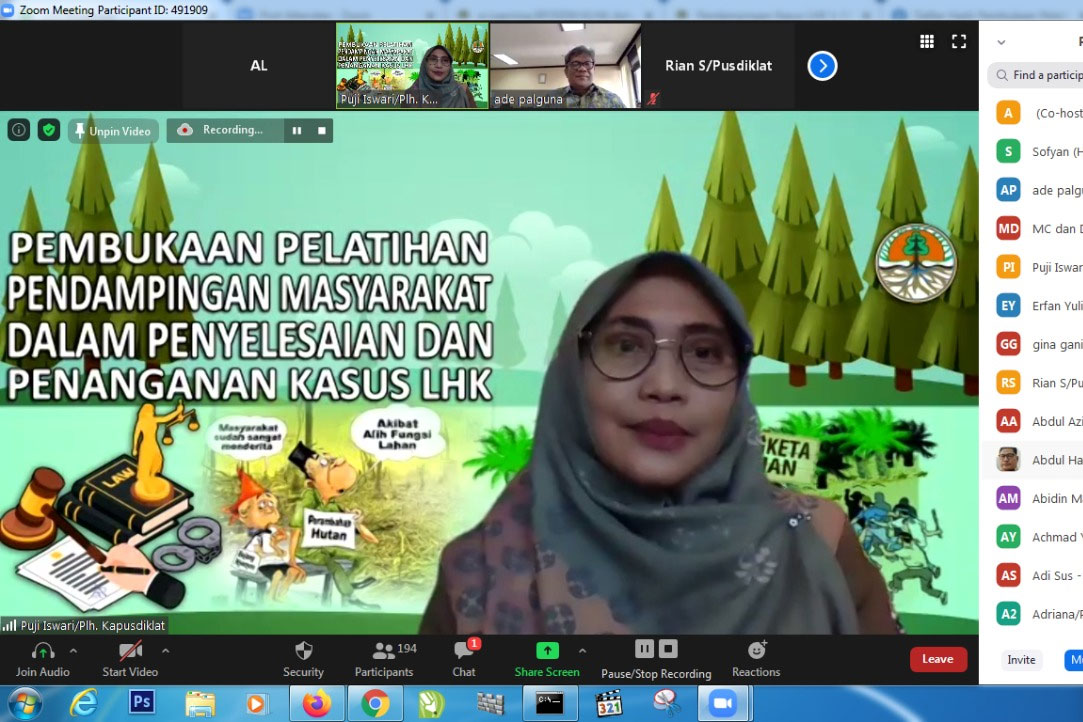The height and width of the screenshot is (722, 1083).
Task: Click the Invite button in participants panel
Action: click(1021, 660)
